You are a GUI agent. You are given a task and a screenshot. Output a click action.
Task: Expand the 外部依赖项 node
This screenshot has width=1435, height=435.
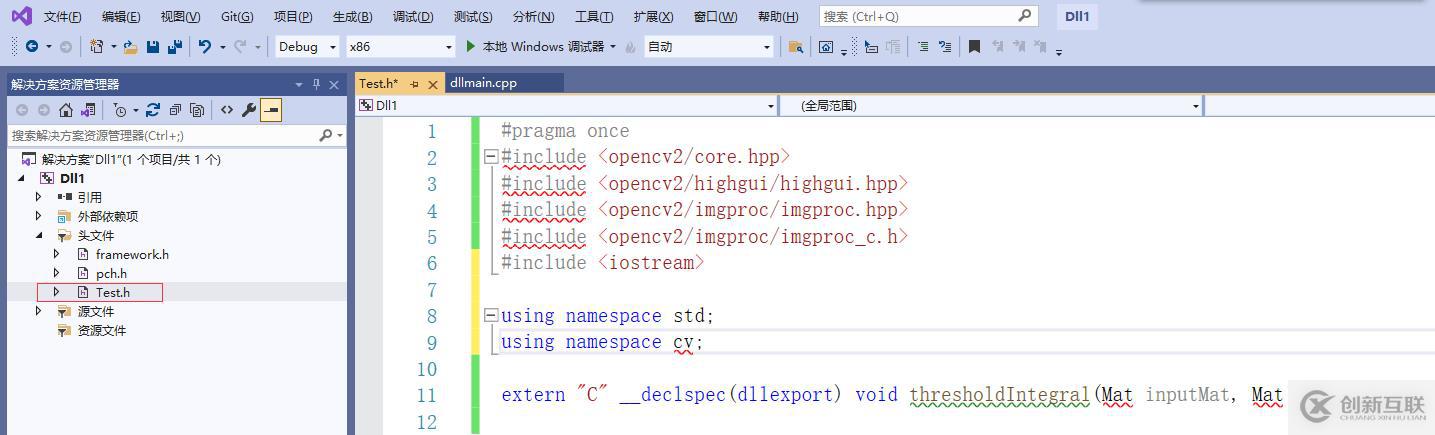click(x=38, y=216)
